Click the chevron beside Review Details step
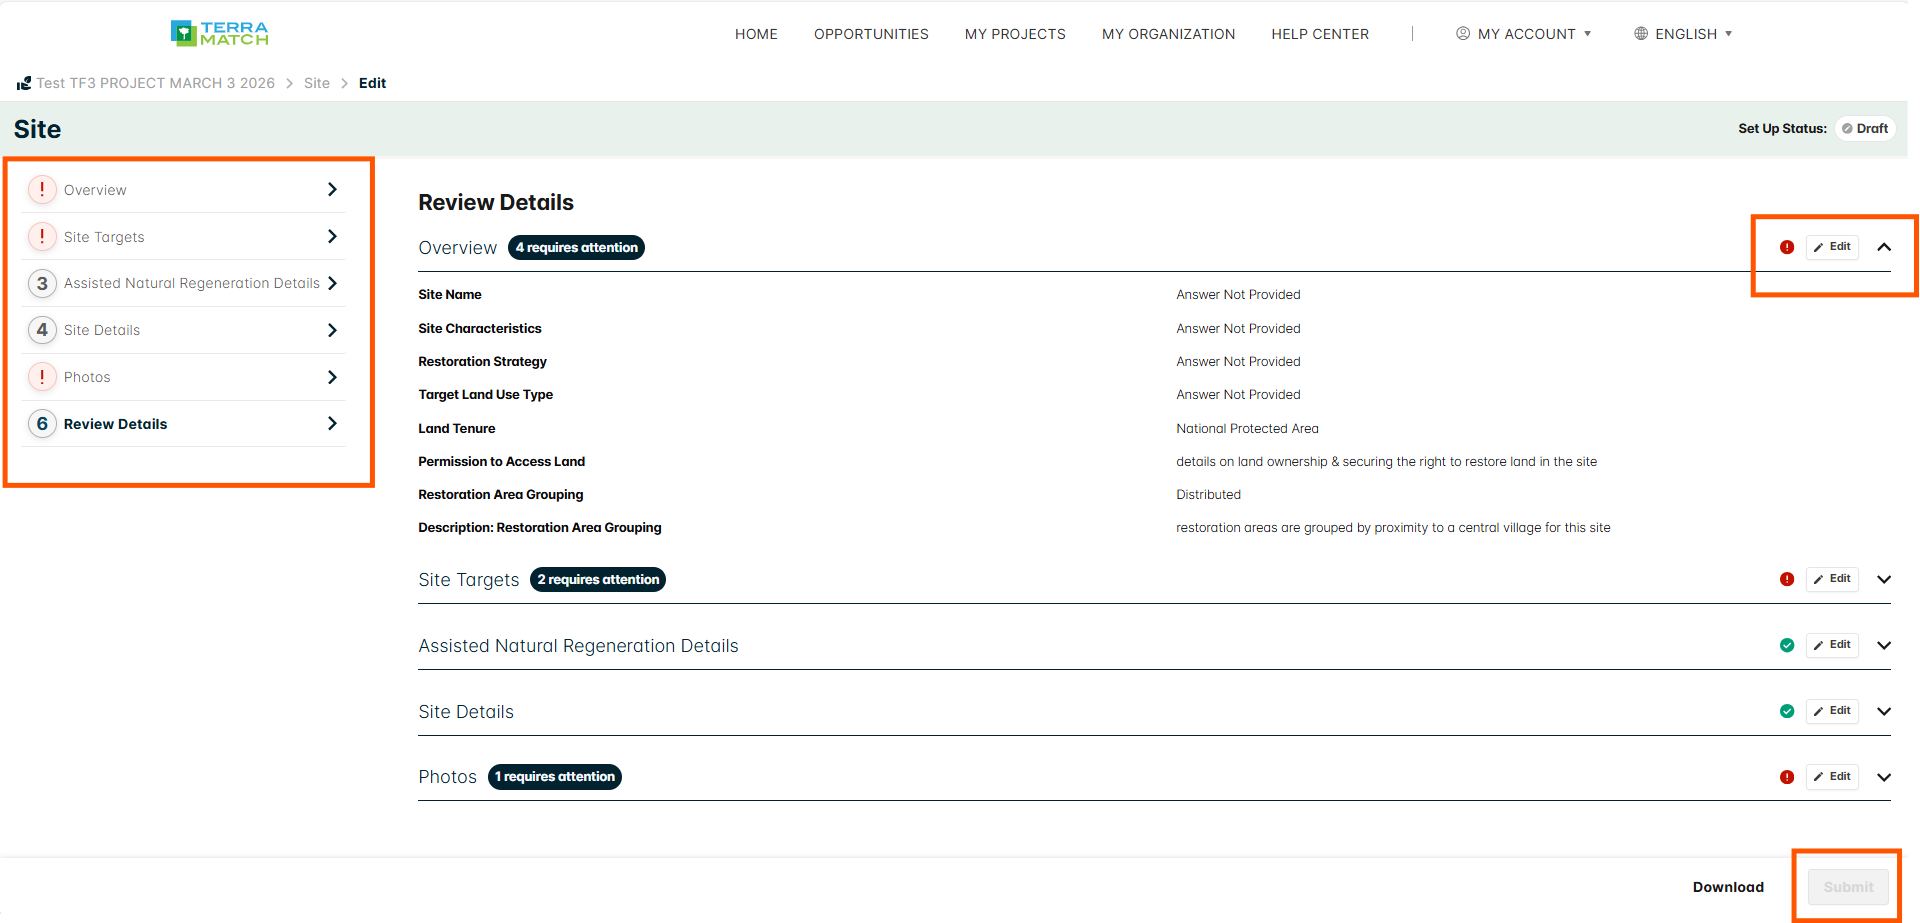Viewport: 1920px width, 923px height. click(332, 423)
